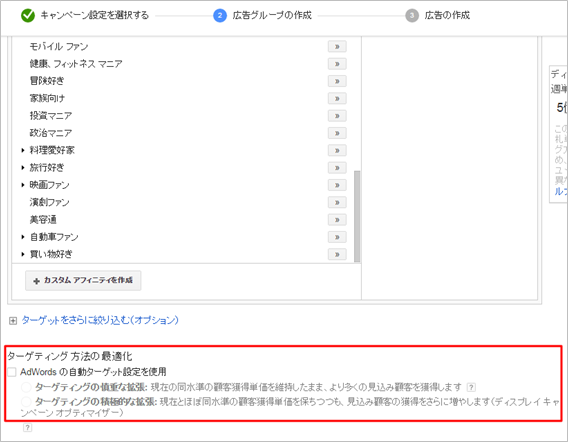Add 美容通 via its » button

point(337,220)
